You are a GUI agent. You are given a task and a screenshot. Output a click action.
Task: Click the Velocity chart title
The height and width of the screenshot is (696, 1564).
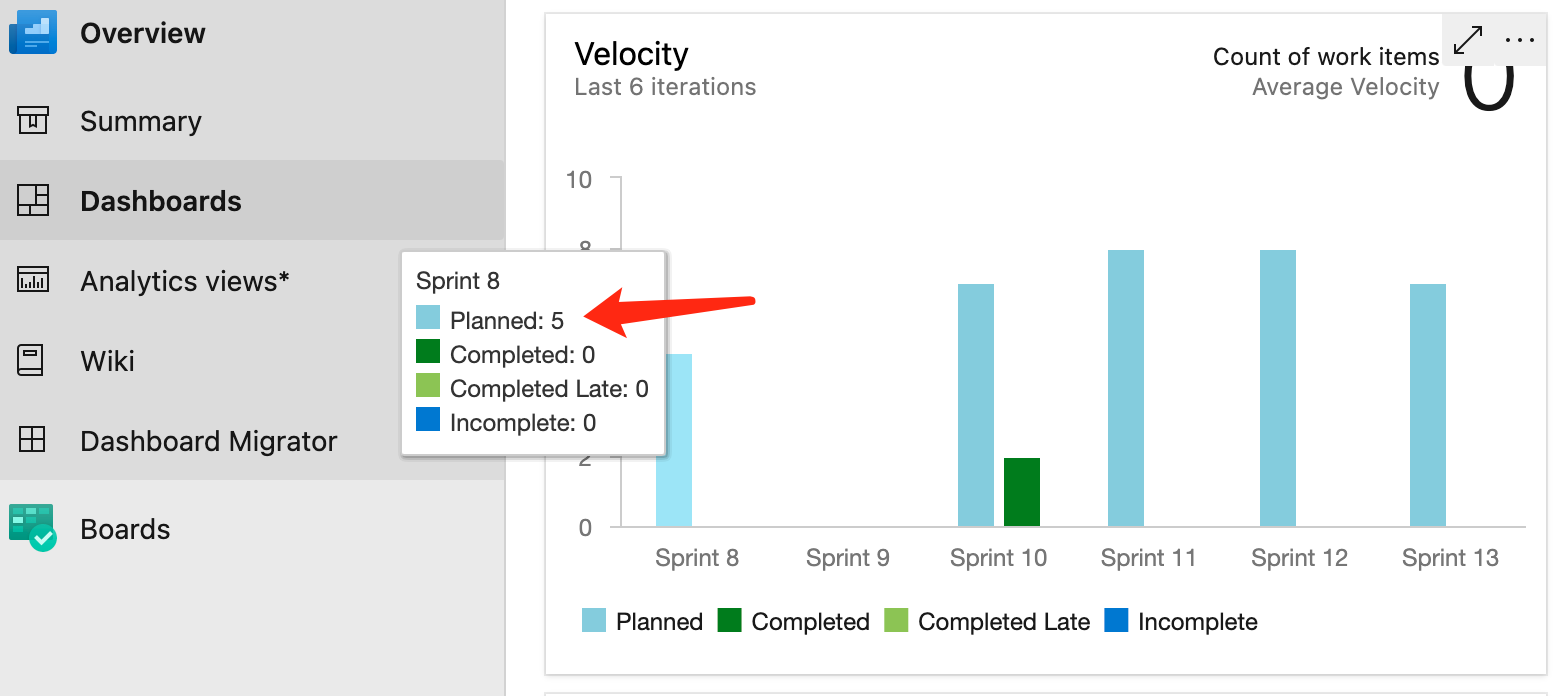tap(632, 54)
